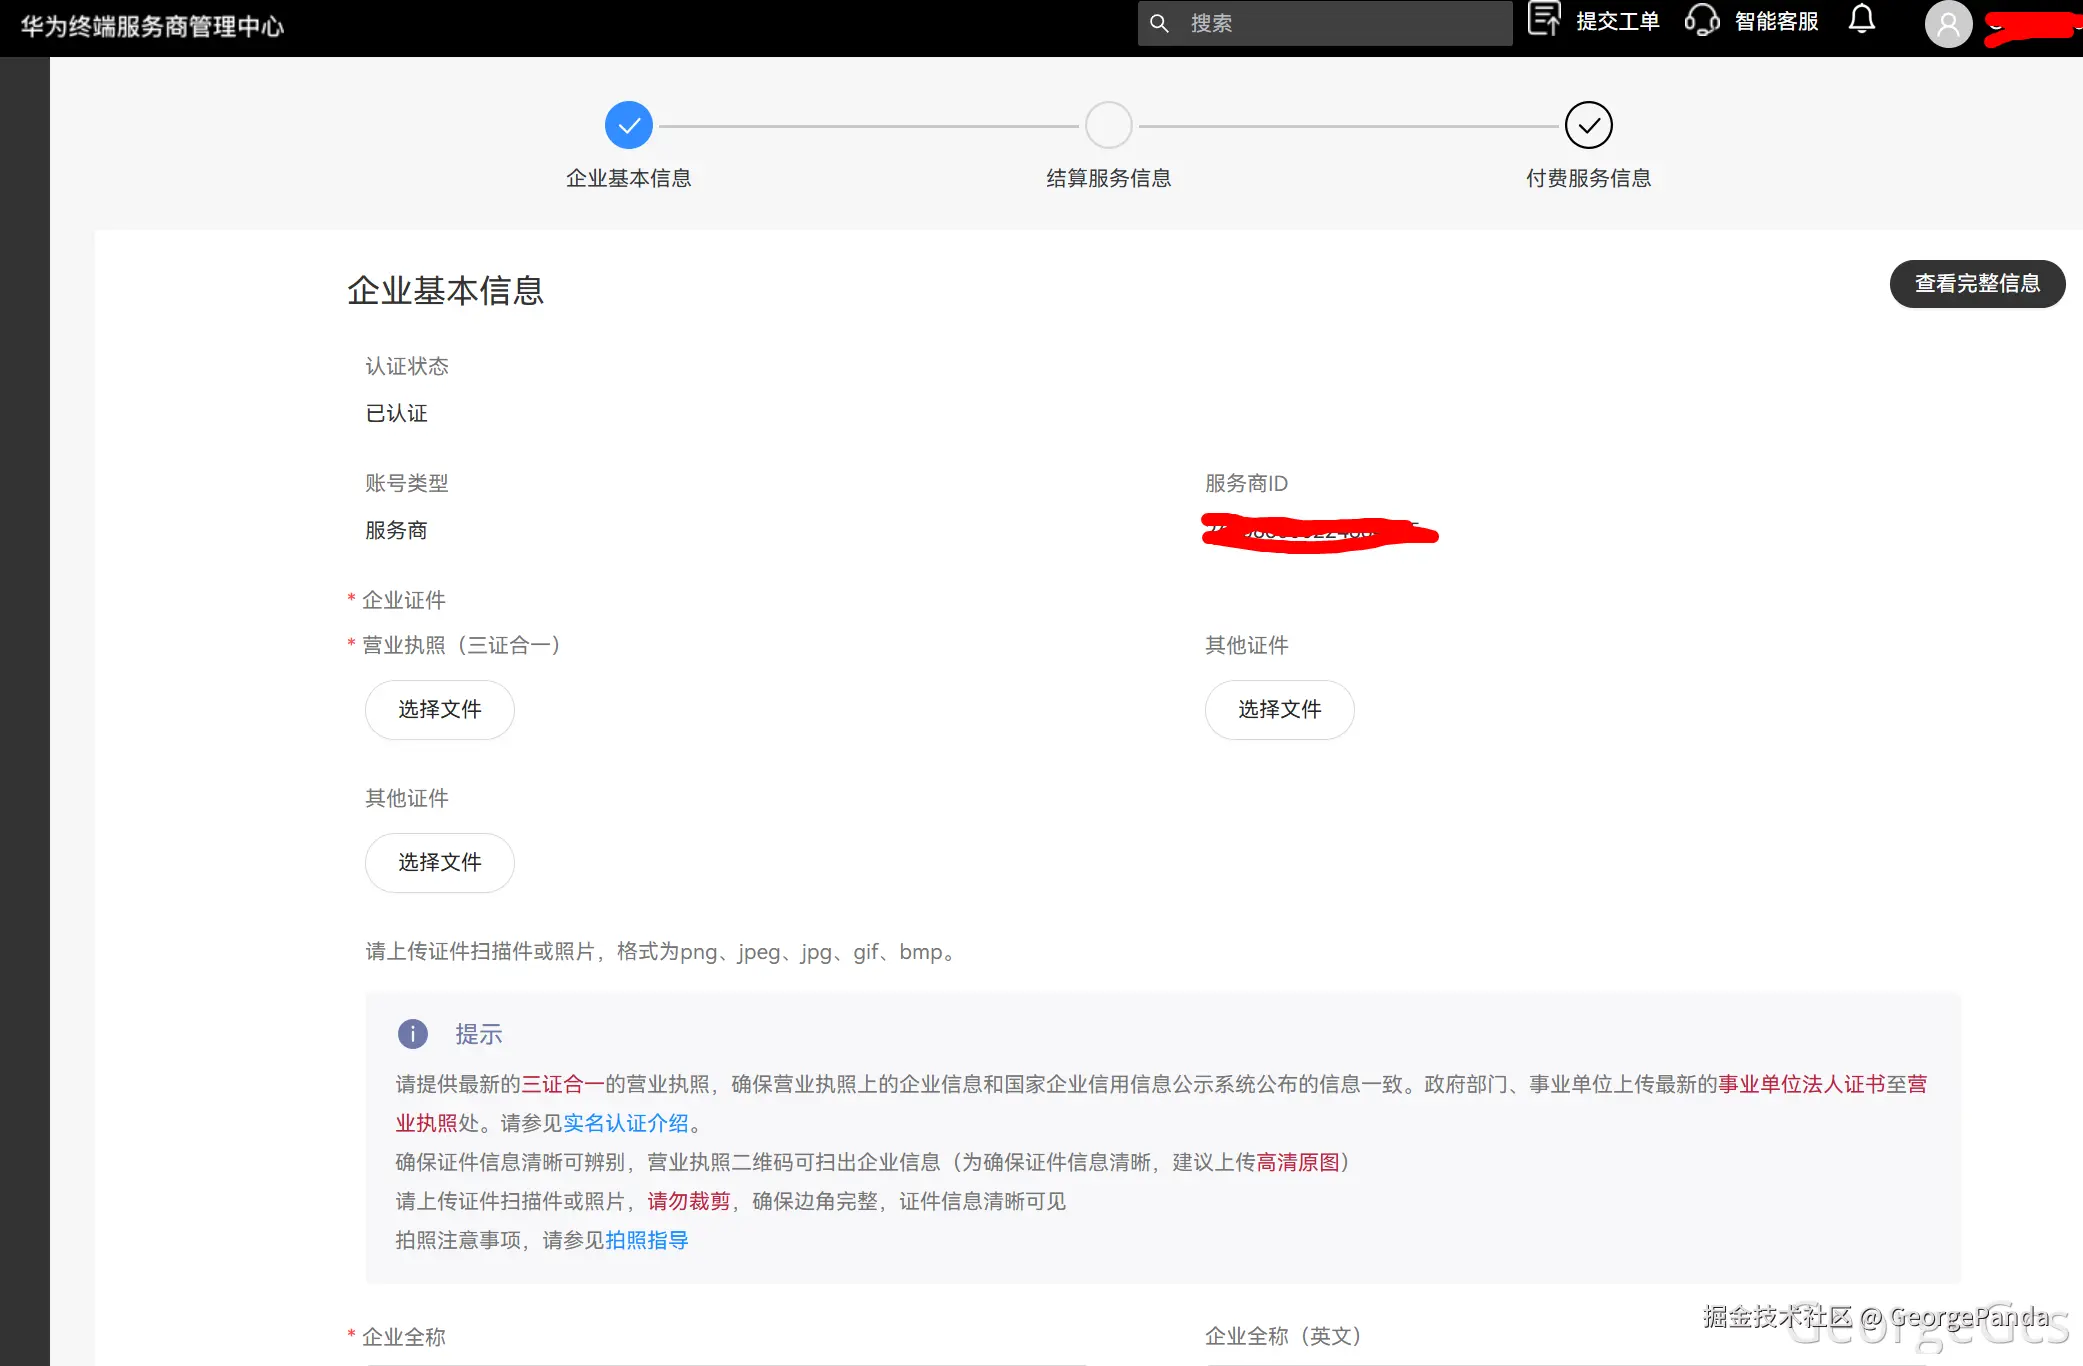The image size is (2083, 1366).
Task: Open the 拍照指导 link
Action: [x=645, y=1240]
